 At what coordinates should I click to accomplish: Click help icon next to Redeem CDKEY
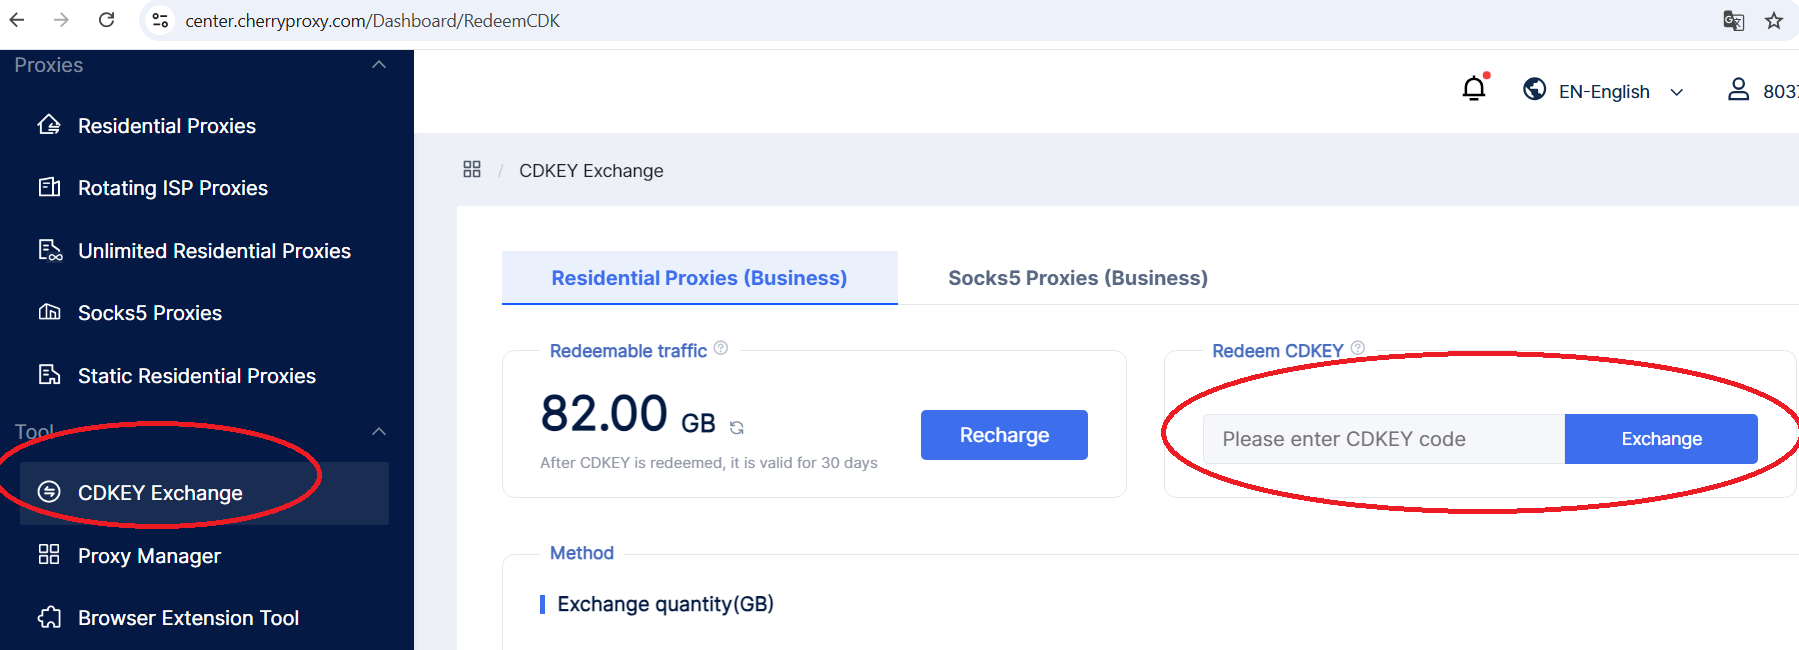(1358, 348)
